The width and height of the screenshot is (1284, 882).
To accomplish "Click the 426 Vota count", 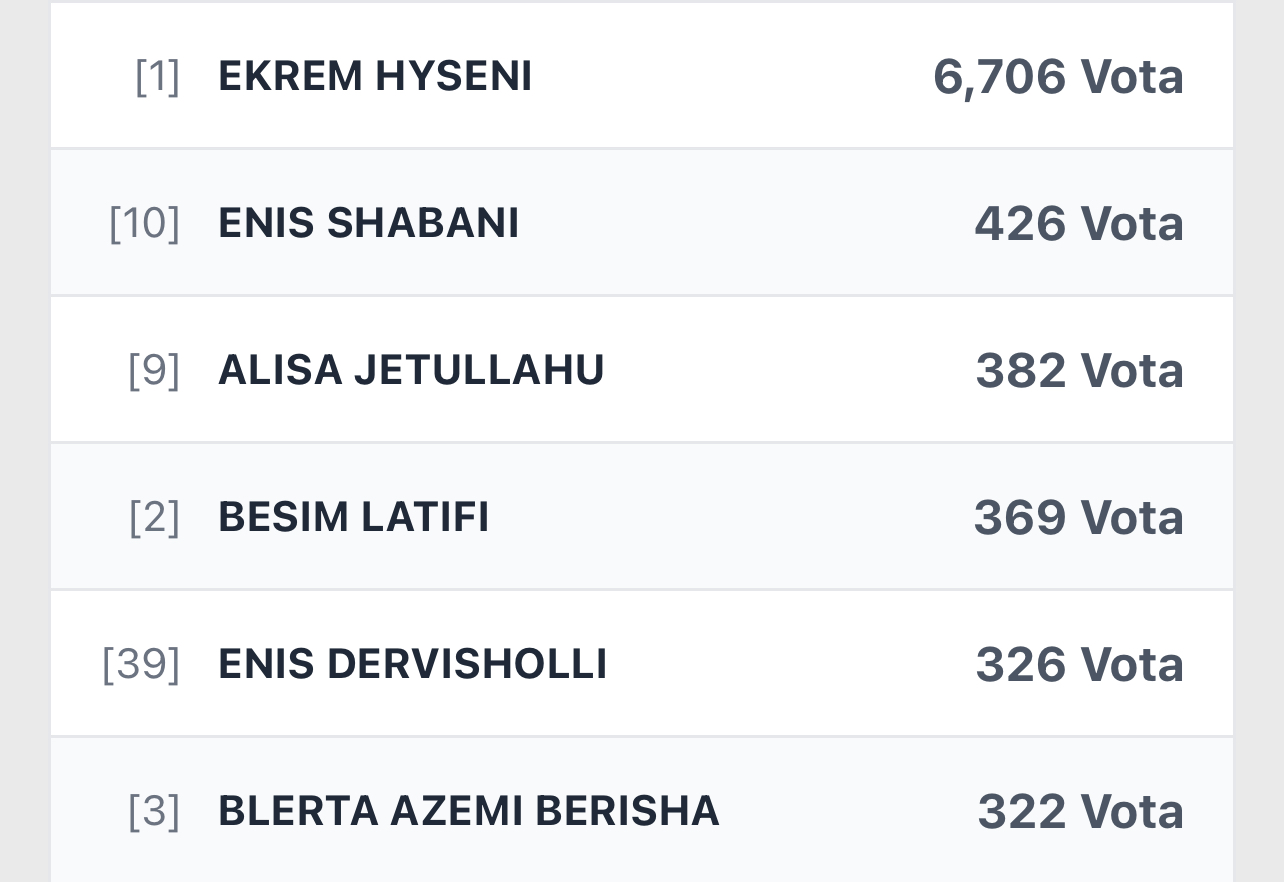I will point(1079,223).
